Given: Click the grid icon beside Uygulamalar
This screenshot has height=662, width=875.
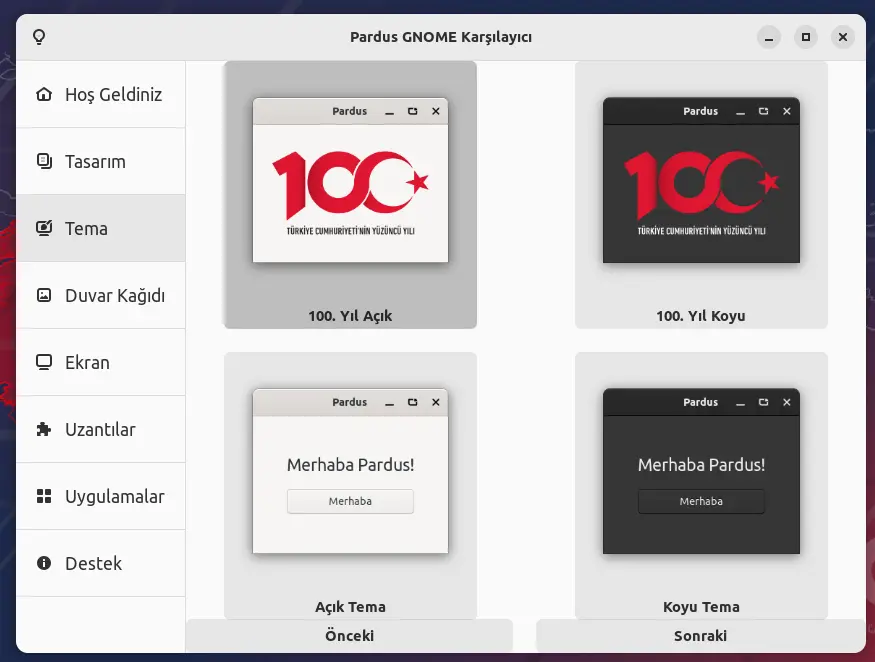Looking at the screenshot, I should (x=44, y=496).
